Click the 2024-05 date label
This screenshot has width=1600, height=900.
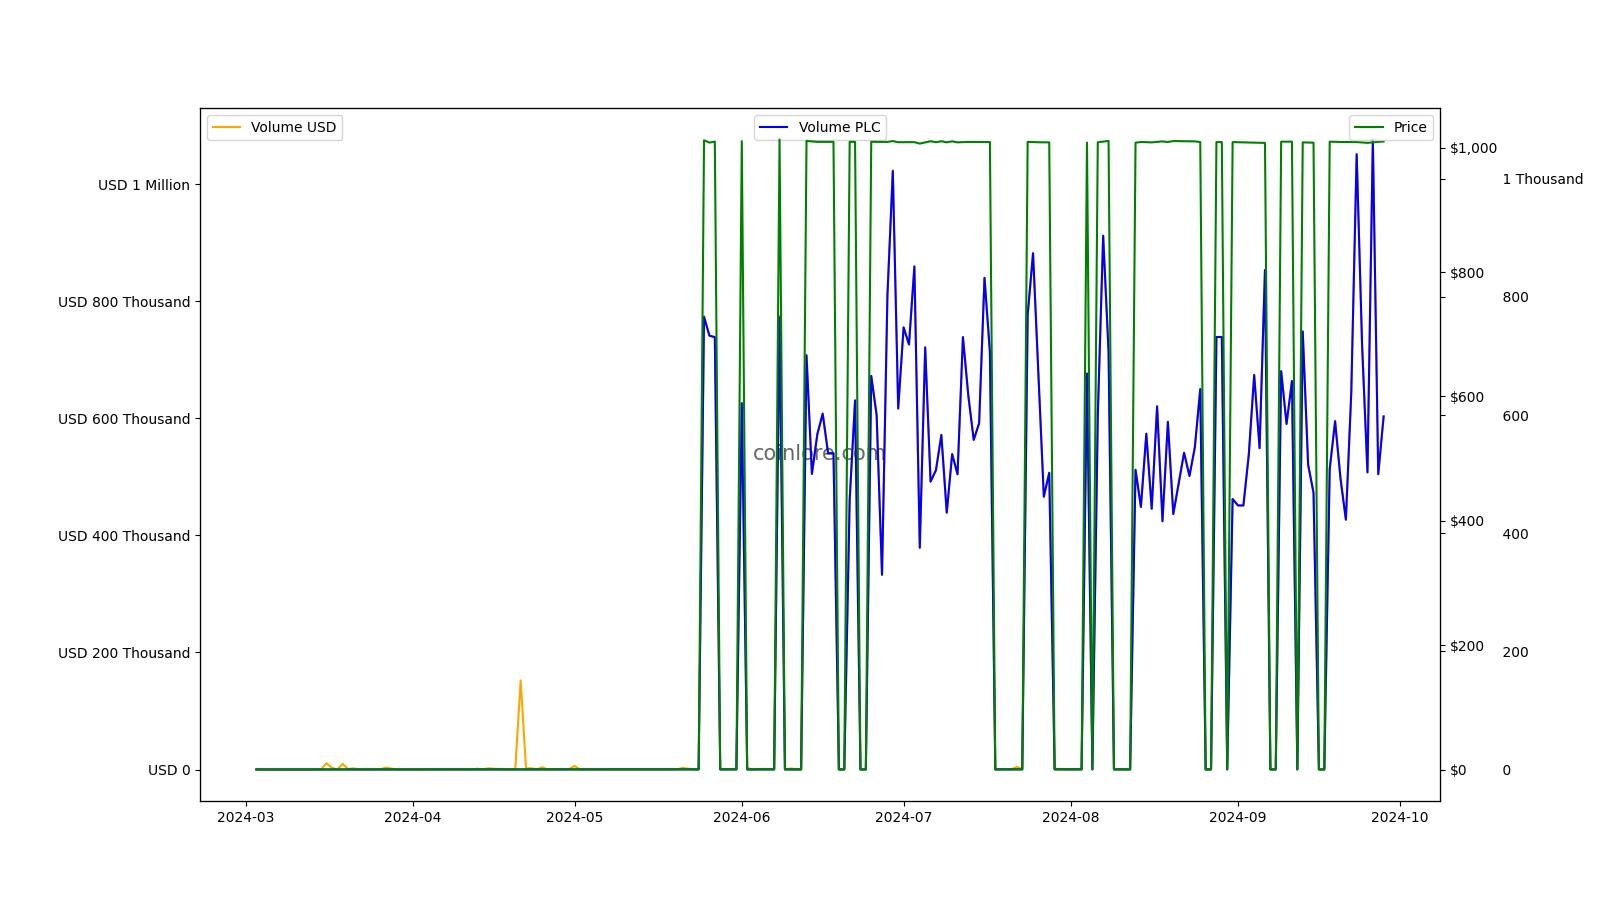coord(575,817)
